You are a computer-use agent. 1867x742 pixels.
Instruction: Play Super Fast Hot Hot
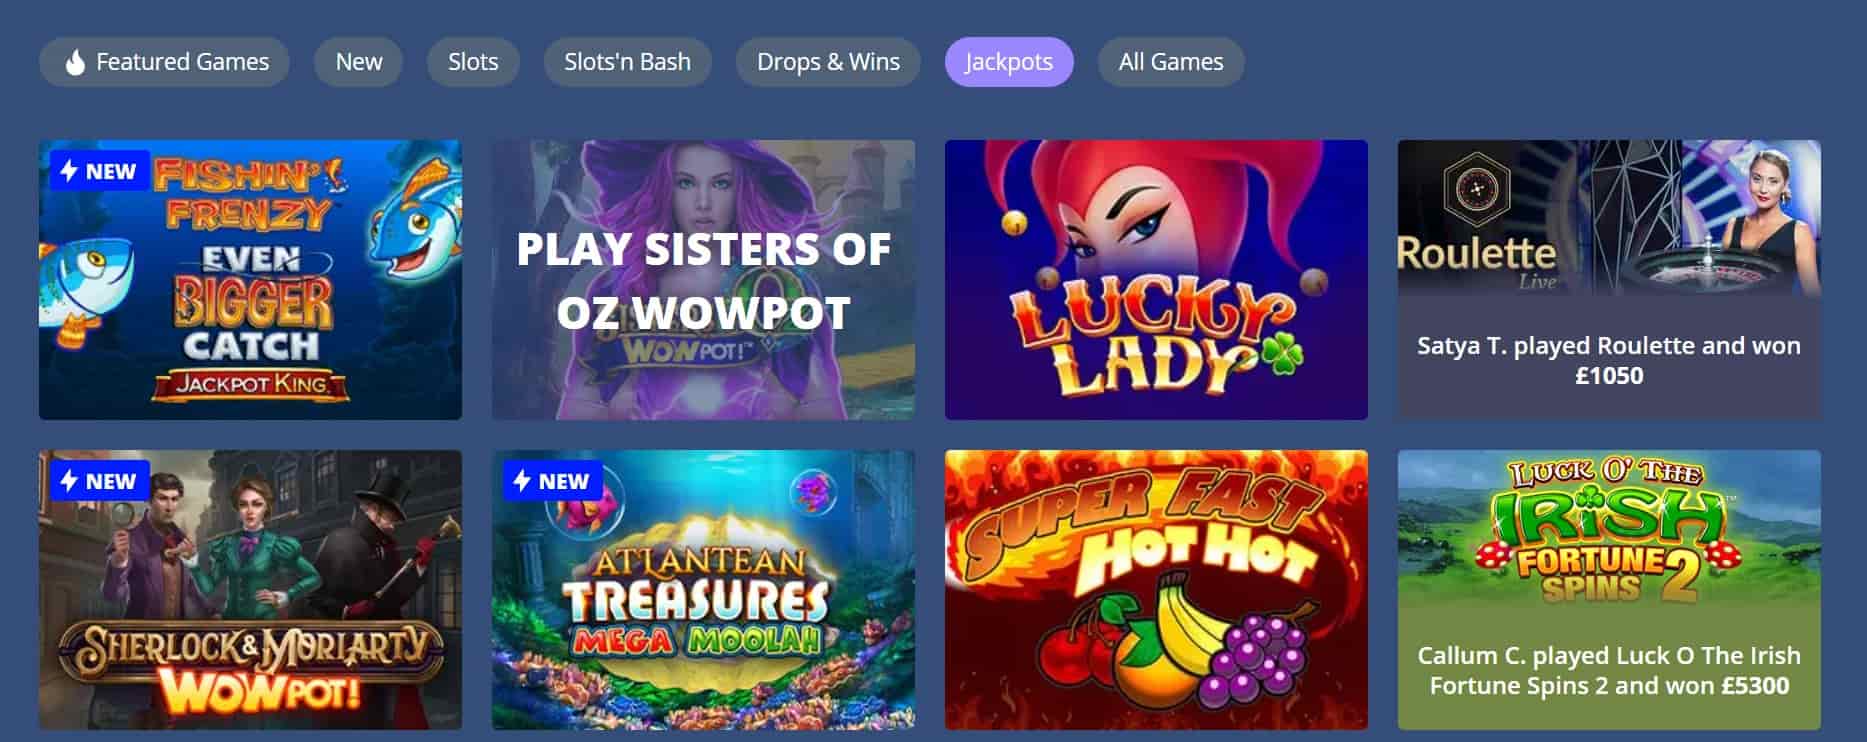[x=1156, y=590]
